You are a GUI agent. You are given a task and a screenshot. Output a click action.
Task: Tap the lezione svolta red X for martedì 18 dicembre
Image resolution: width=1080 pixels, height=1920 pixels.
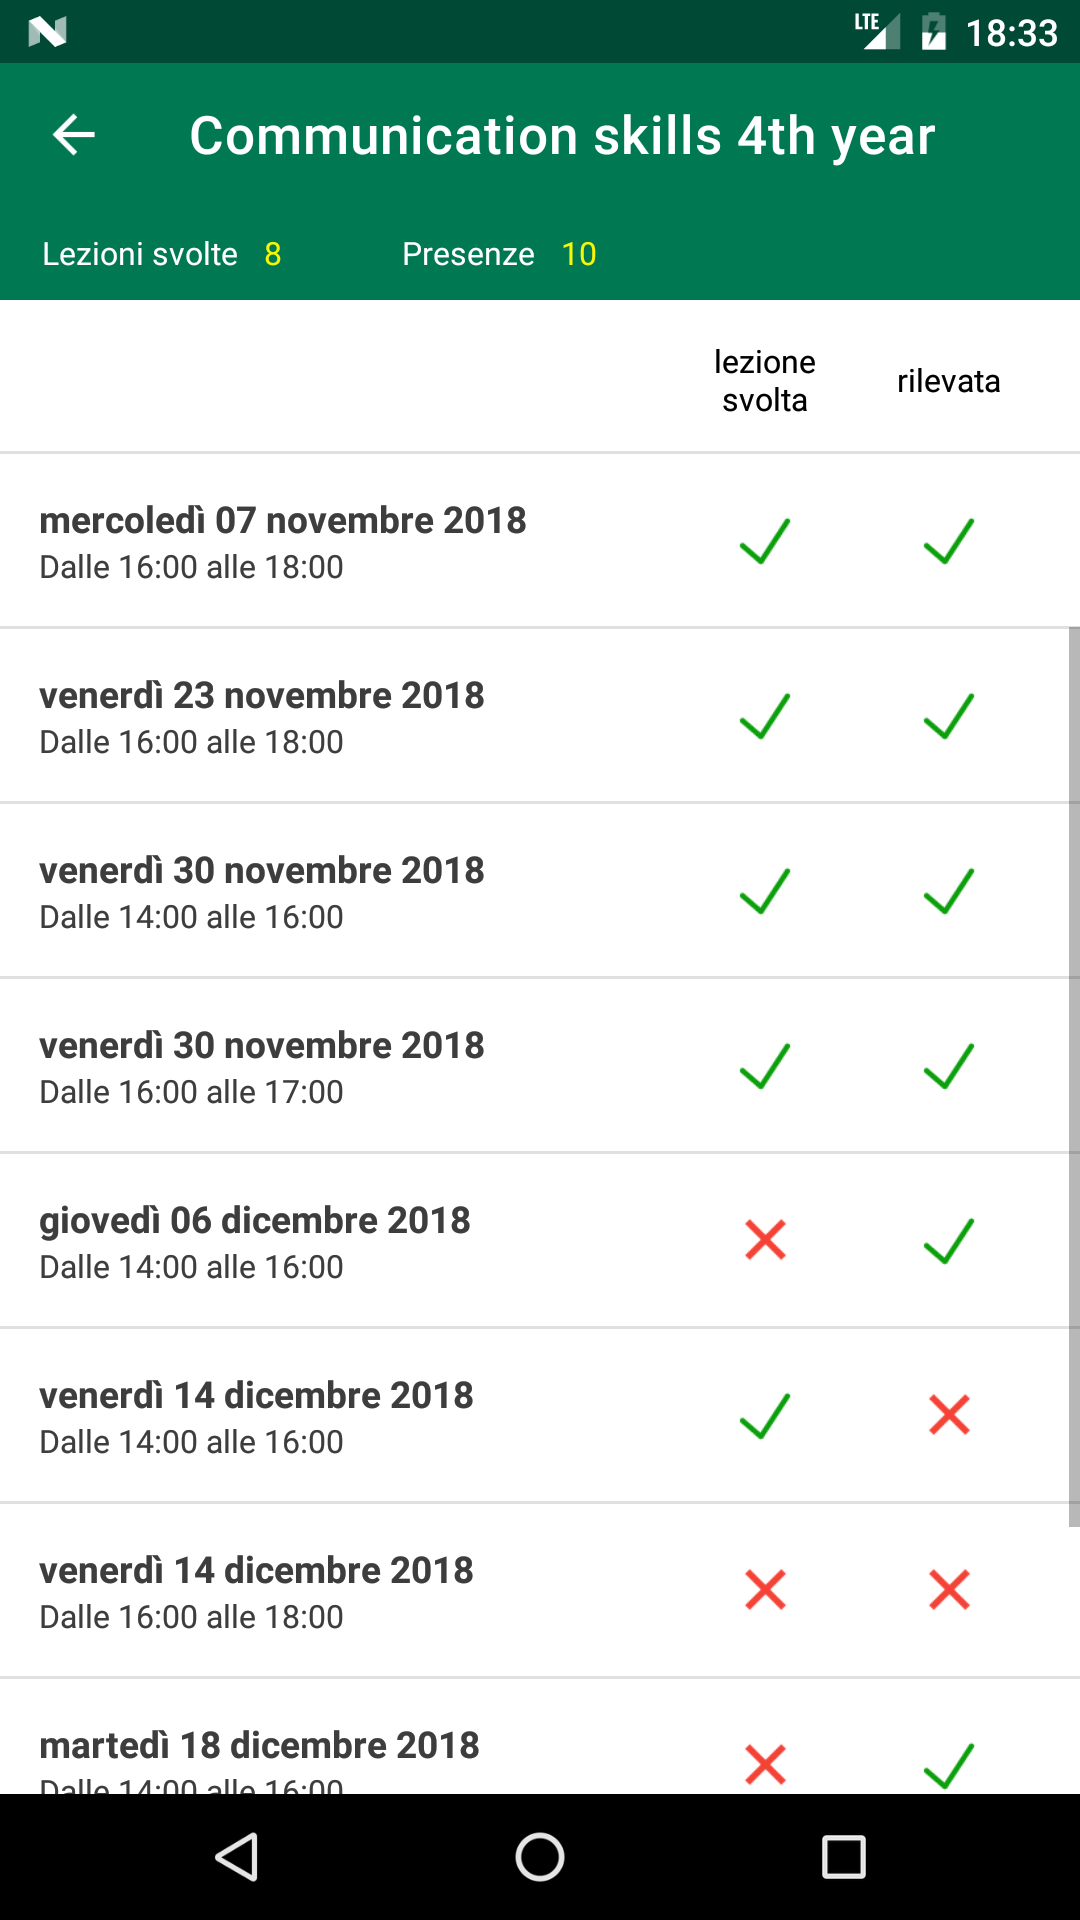coord(765,1764)
